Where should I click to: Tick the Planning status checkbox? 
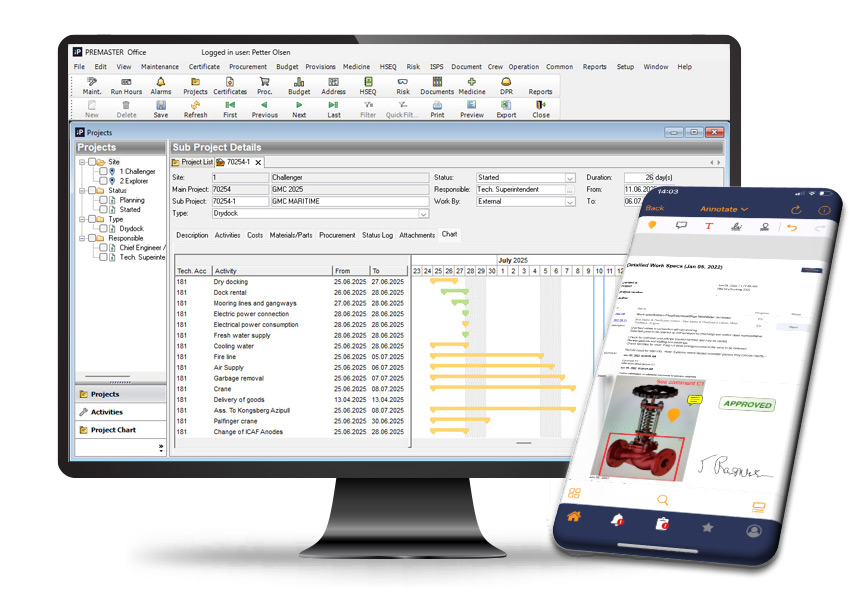(103, 200)
